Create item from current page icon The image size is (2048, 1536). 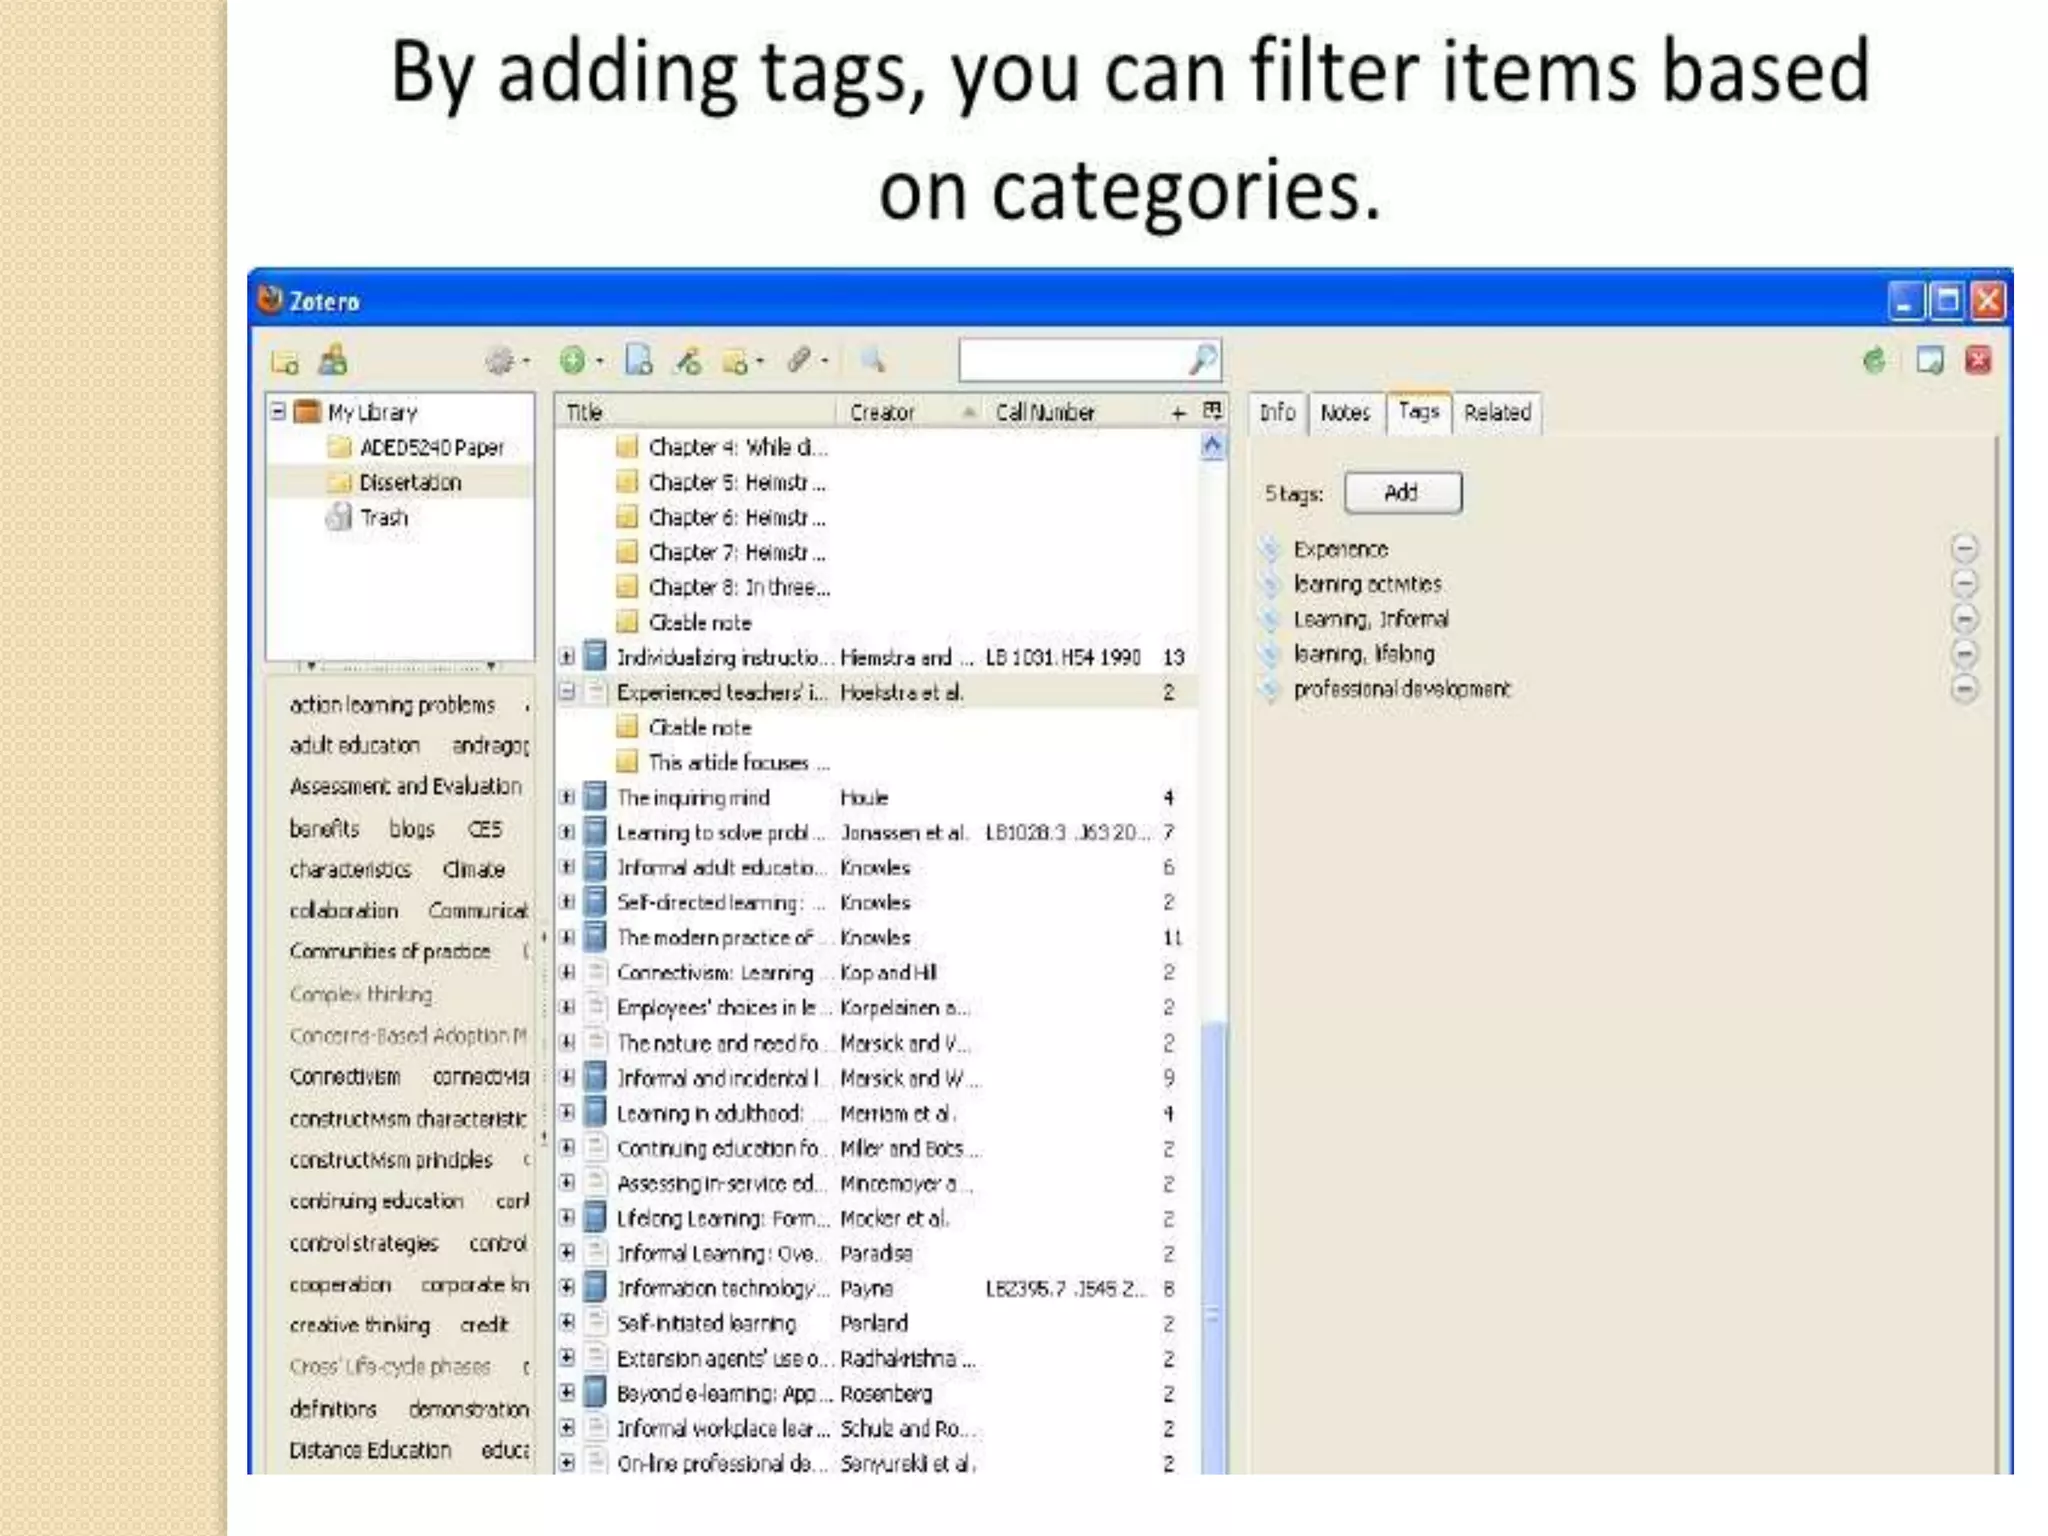click(x=638, y=360)
